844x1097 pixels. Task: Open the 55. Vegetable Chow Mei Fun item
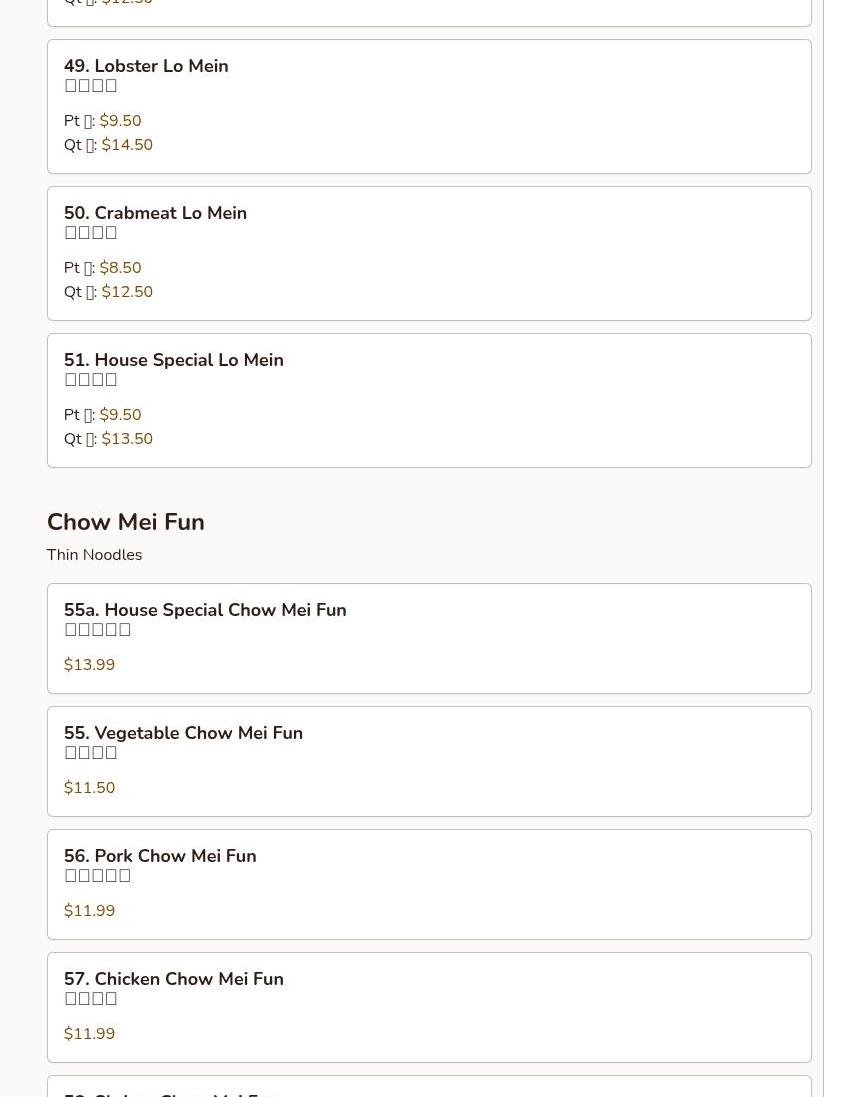tap(183, 733)
